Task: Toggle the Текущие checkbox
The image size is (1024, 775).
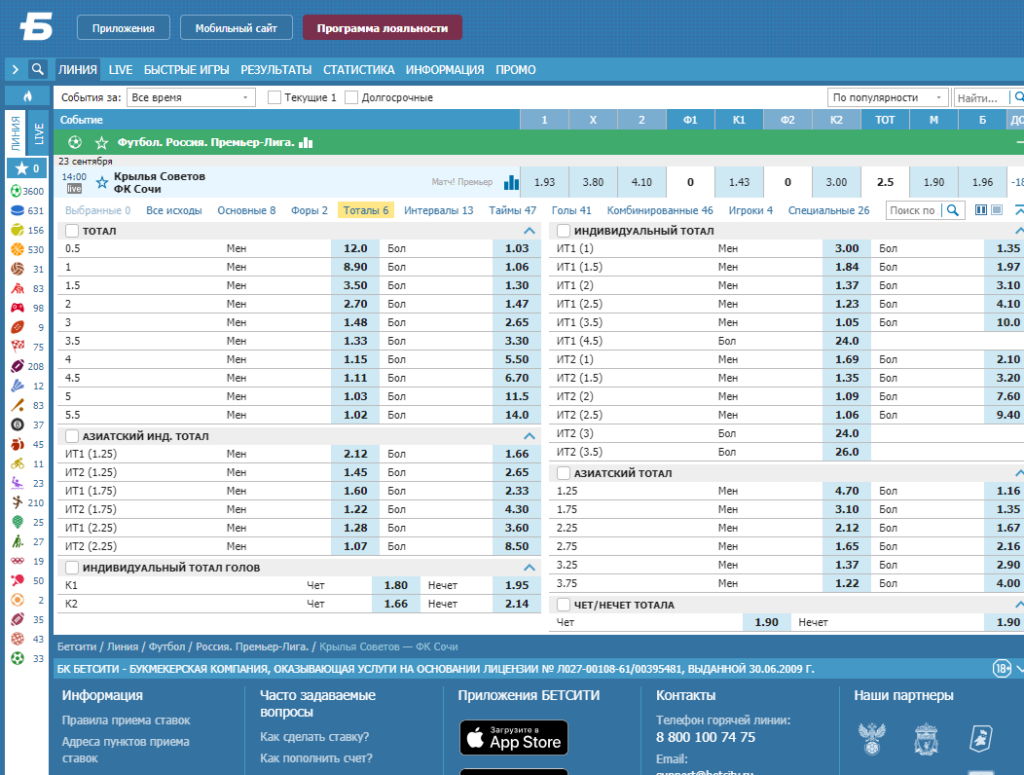Action: click(x=274, y=97)
